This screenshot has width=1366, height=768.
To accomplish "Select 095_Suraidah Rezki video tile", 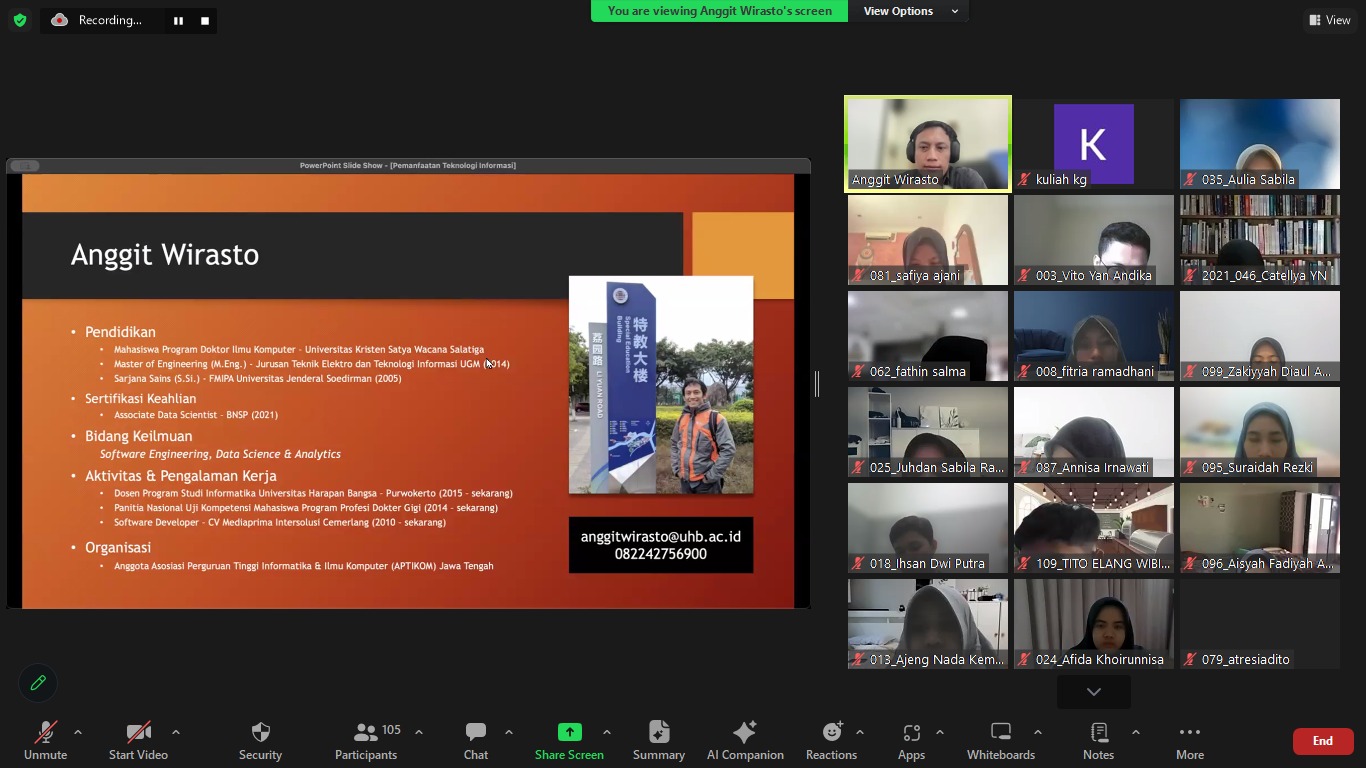I will point(1260,432).
